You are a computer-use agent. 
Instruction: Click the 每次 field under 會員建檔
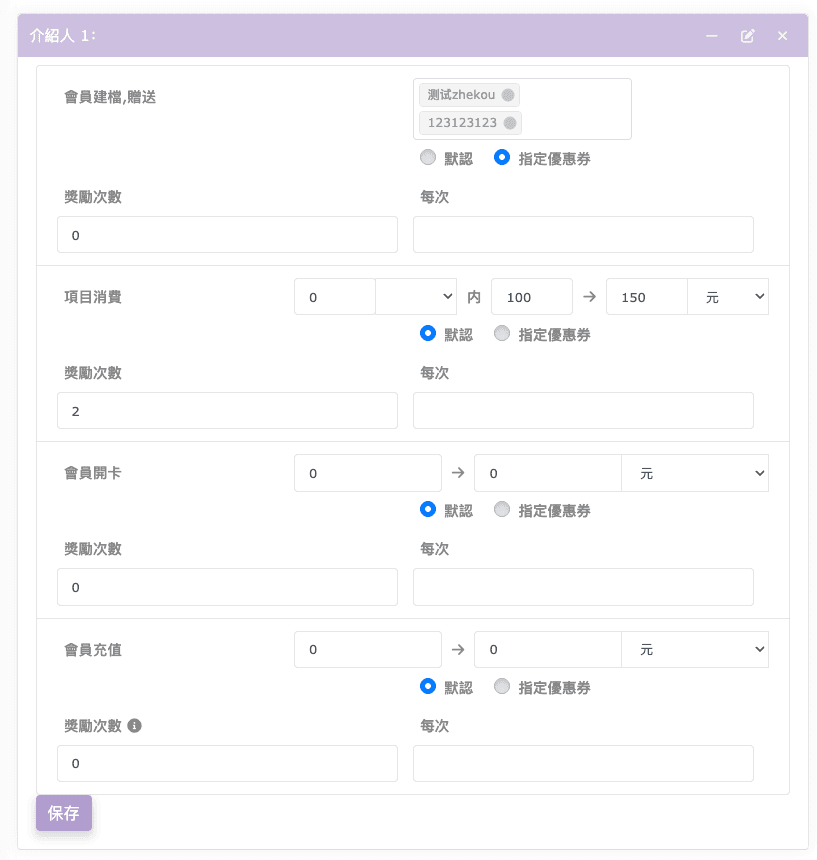[583, 235]
